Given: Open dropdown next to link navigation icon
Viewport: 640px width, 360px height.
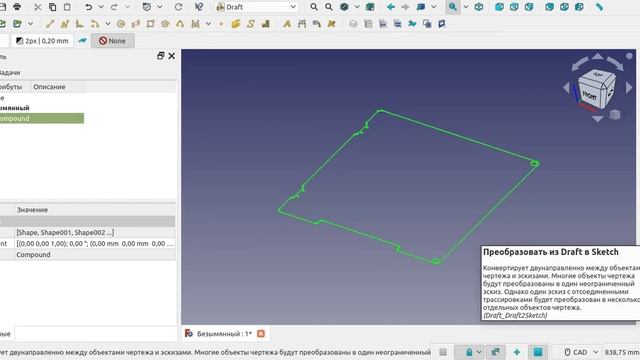Looking at the screenshot, I should tap(434, 7).
